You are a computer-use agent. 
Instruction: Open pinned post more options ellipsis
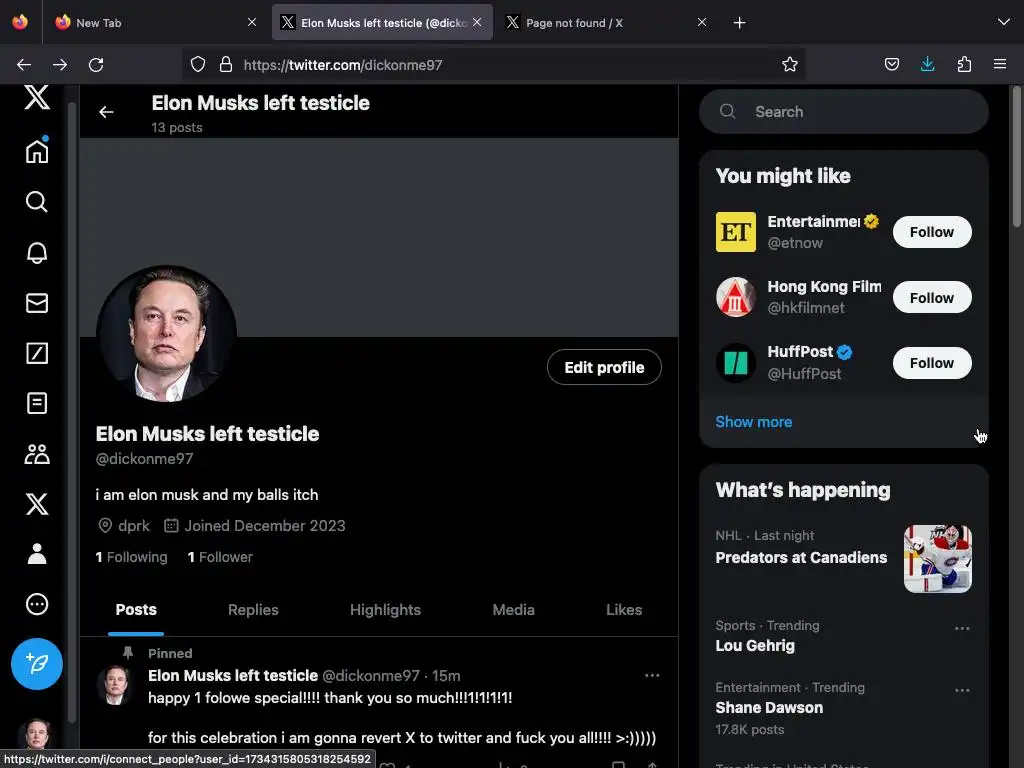pyautogui.click(x=652, y=675)
